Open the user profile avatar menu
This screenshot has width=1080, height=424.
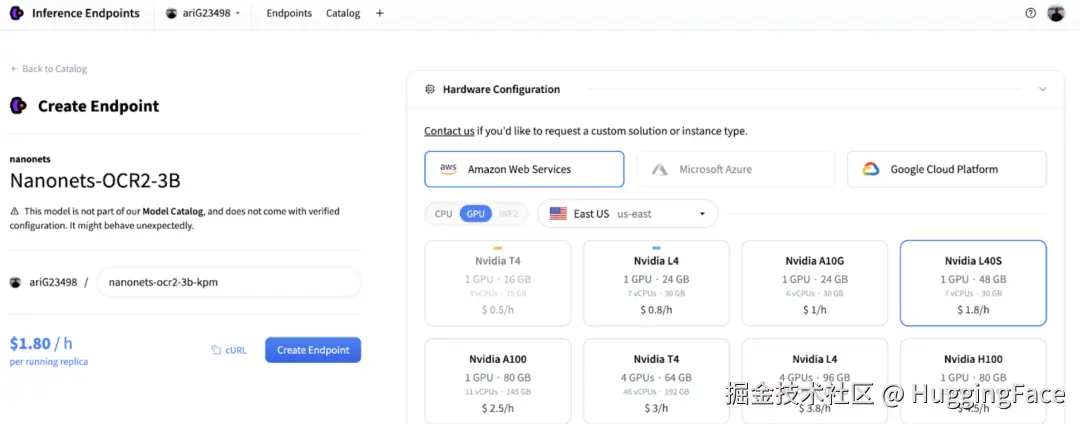click(x=1056, y=13)
